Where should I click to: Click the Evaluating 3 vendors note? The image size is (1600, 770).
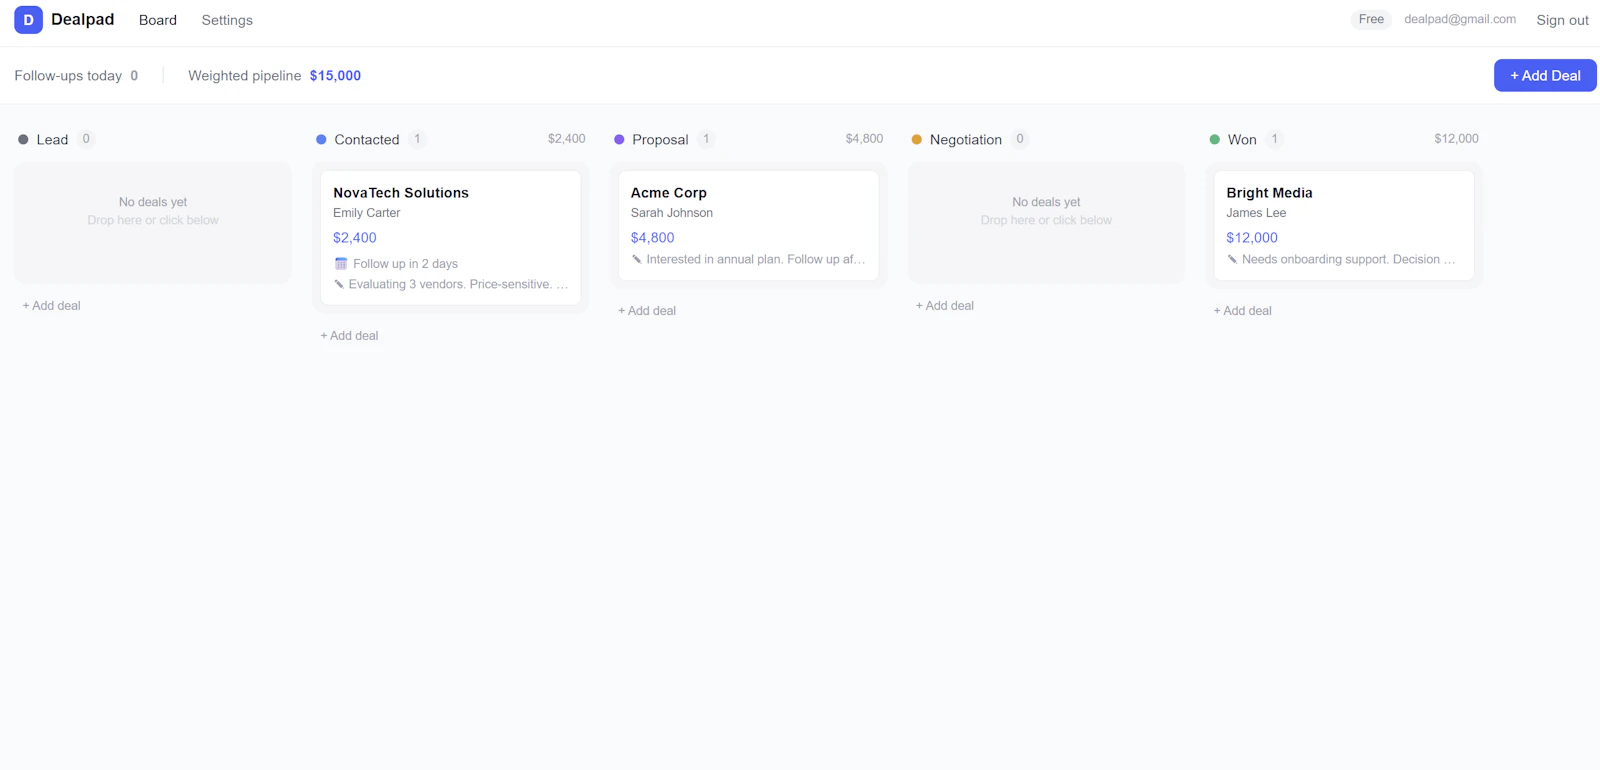pos(458,285)
